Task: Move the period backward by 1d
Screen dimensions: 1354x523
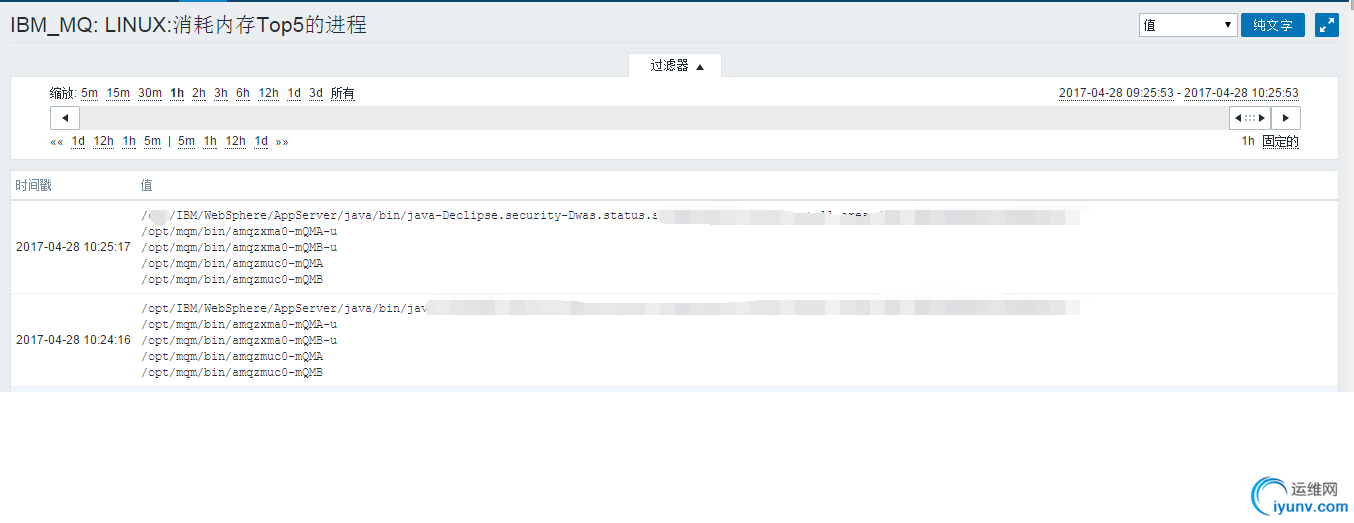Action: [78, 141]
